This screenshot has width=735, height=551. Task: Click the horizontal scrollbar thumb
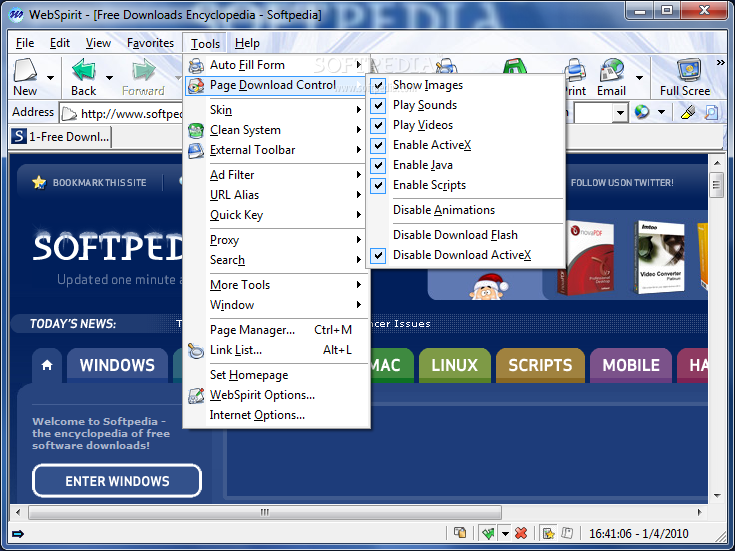click(265, 512)
